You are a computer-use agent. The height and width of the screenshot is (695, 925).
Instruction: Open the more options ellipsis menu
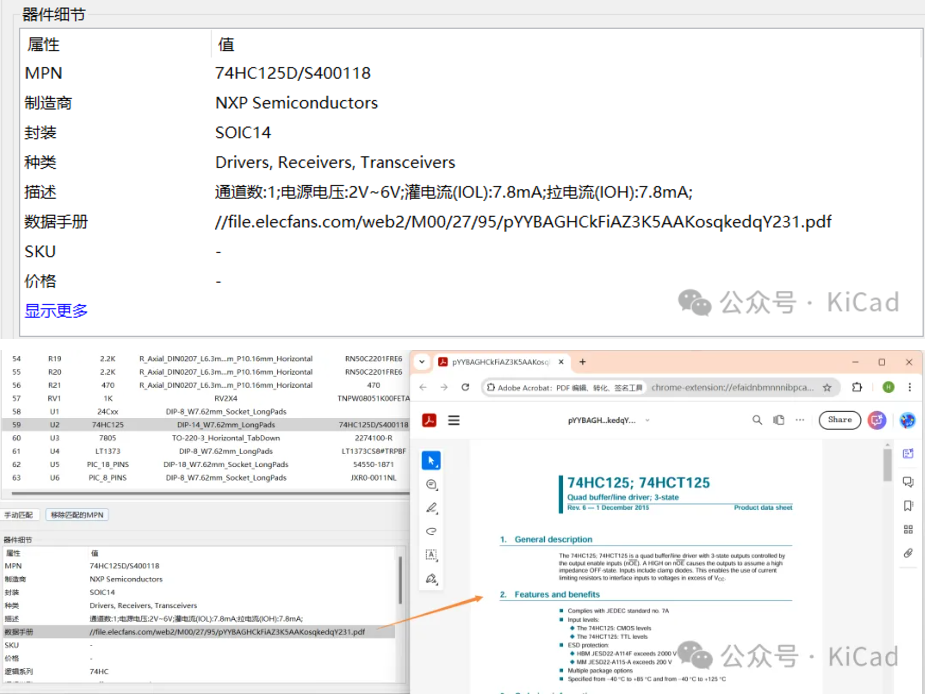[802, 420]
